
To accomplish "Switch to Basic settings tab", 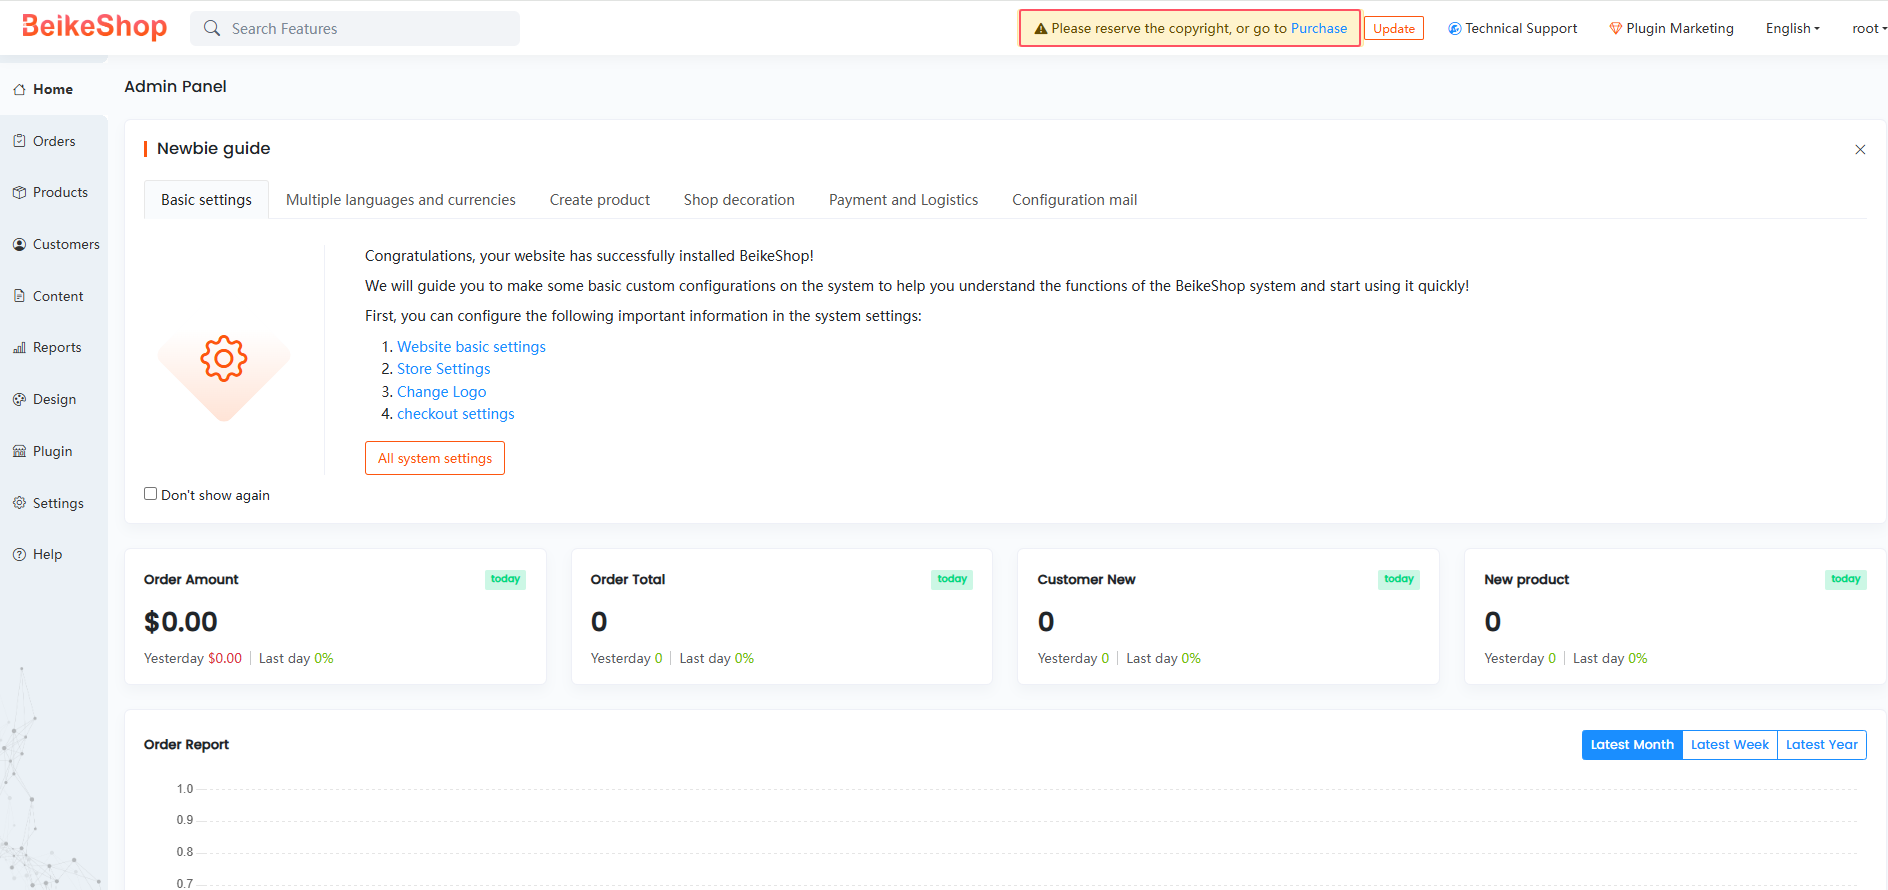I will pos(206,199).
